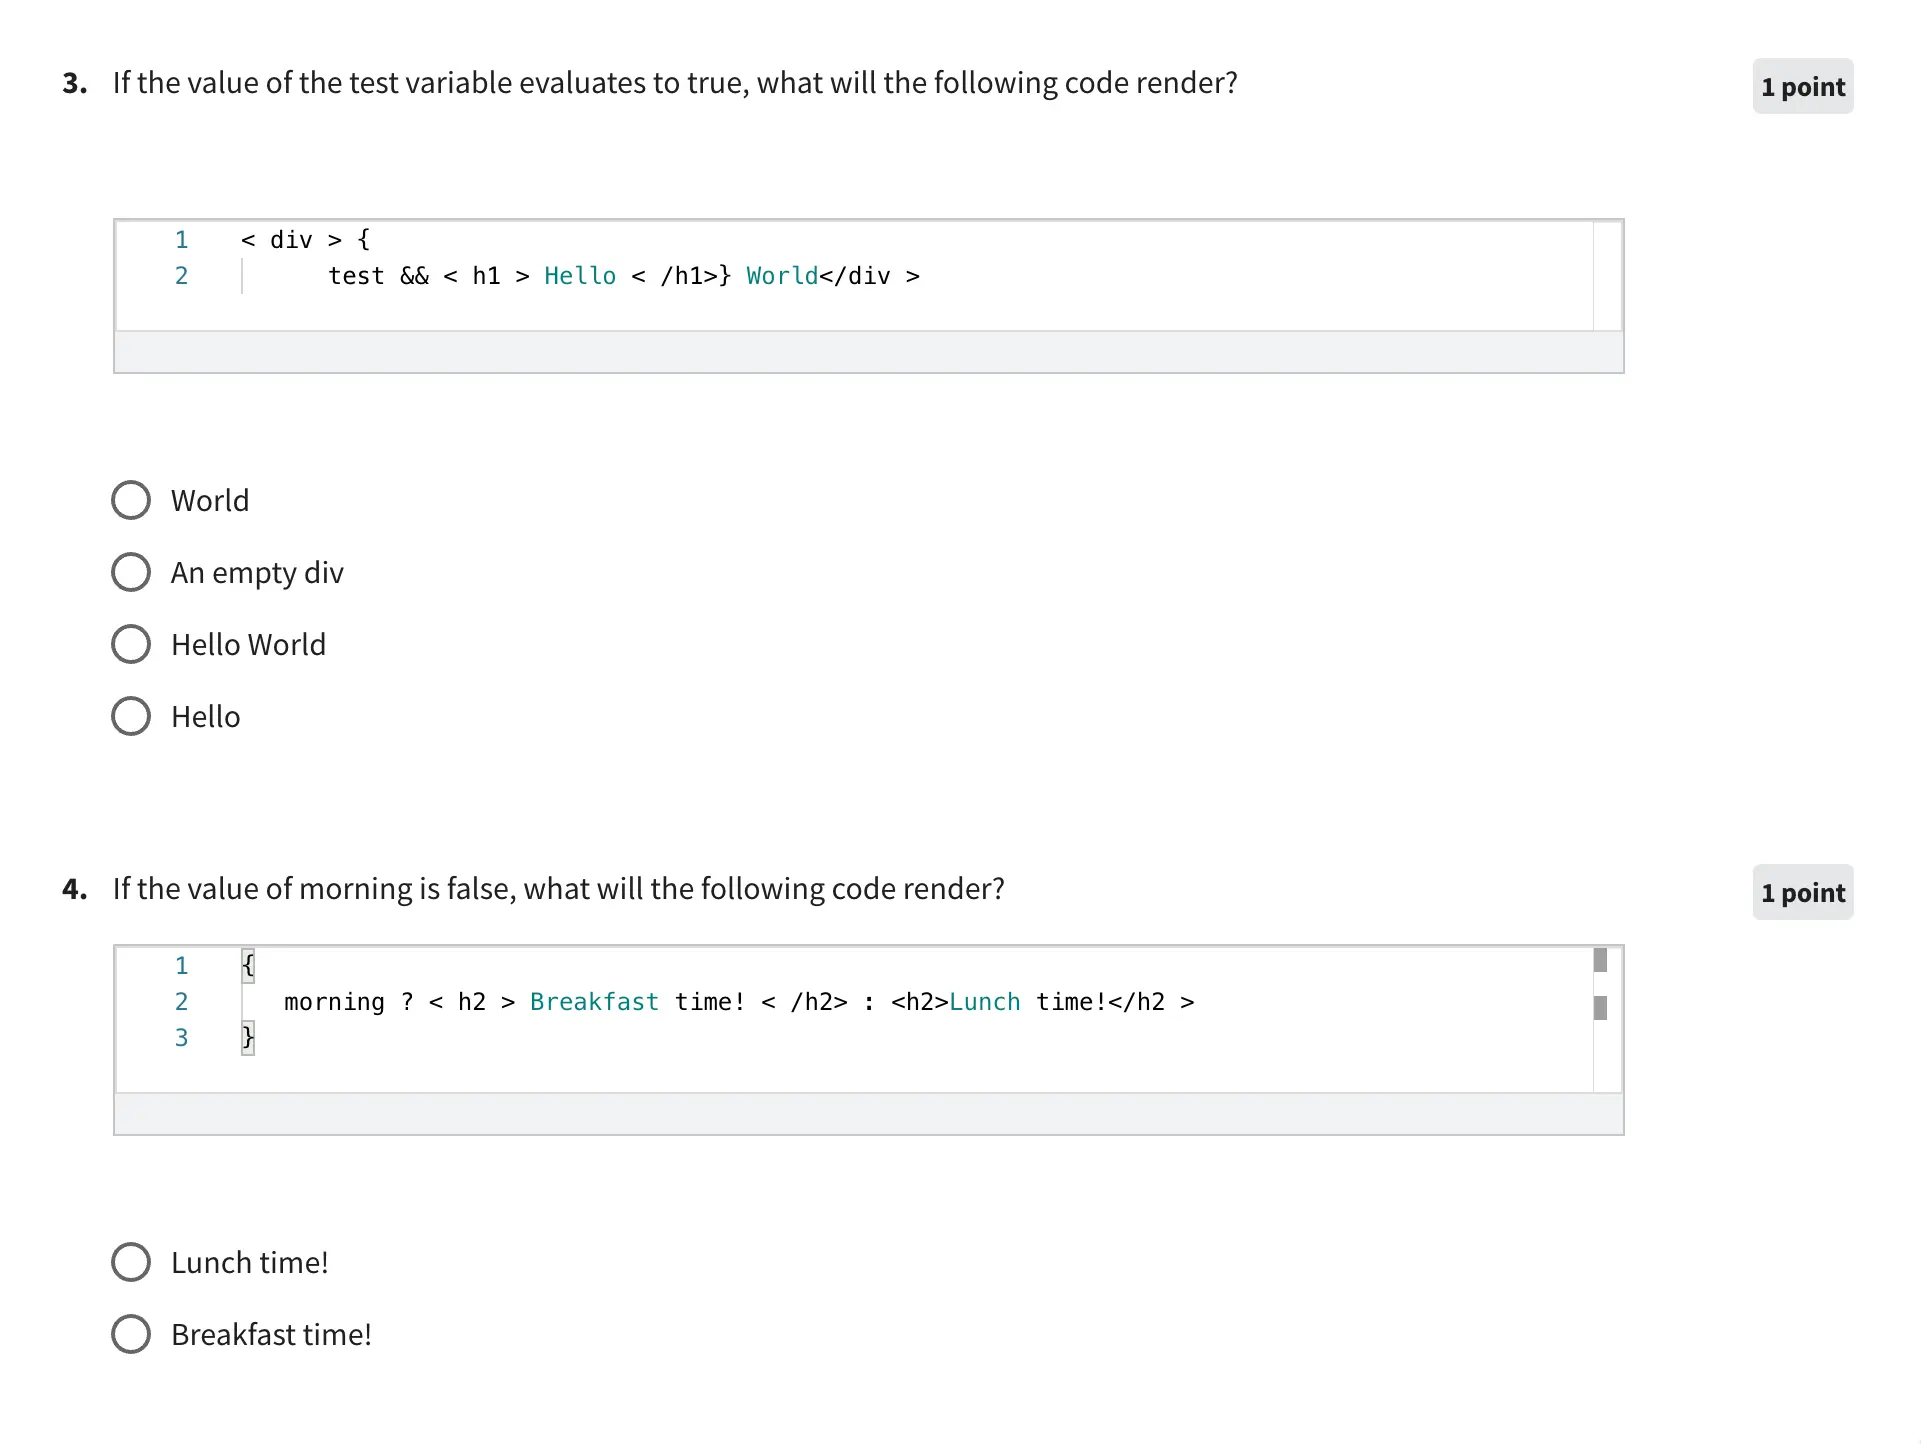Click the question 3 prompt text
Image resolution: width=1922 pixels, height=1444 pixels.
point(674,83)
